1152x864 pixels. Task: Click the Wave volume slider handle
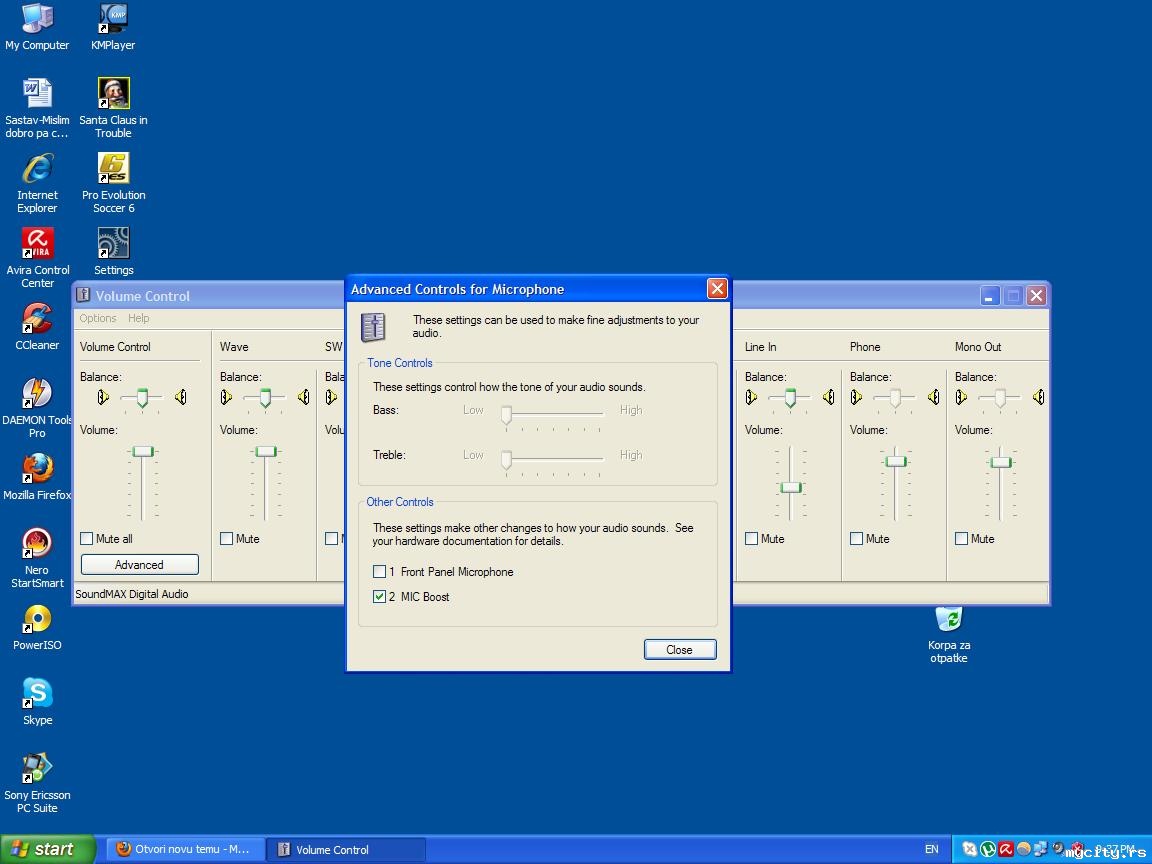(x=265, y=452)
